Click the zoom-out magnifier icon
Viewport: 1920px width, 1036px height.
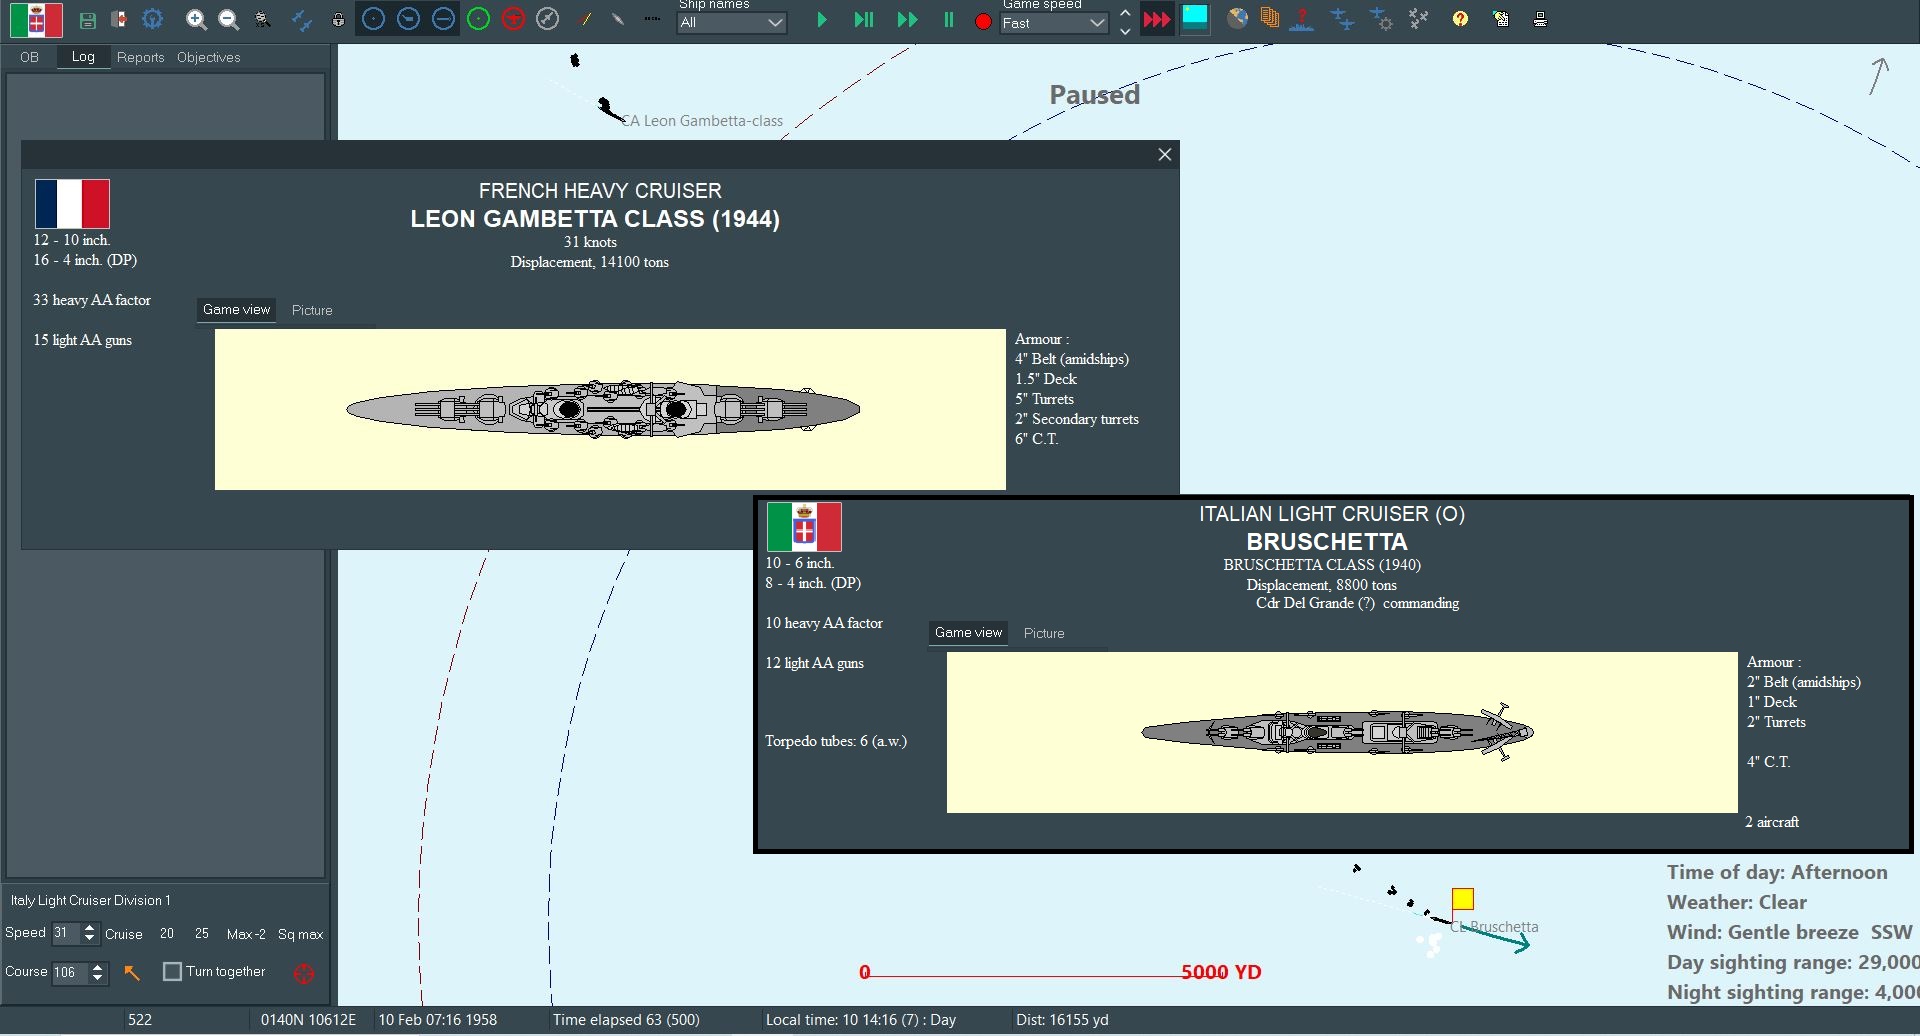tap(229, 19)
